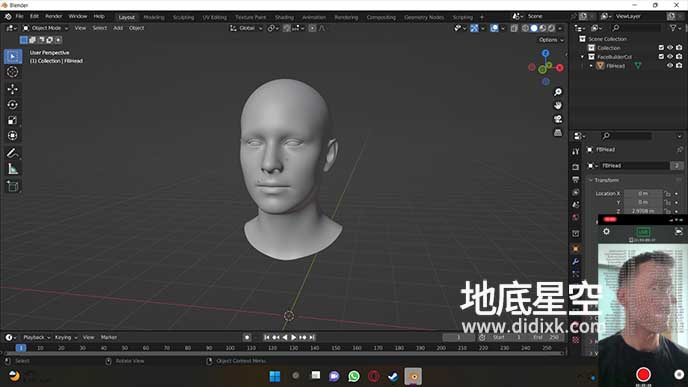Toggle the camera view icon
Image resolution: width=688 pixels, height=387 pixels.
tap(558, 119)
